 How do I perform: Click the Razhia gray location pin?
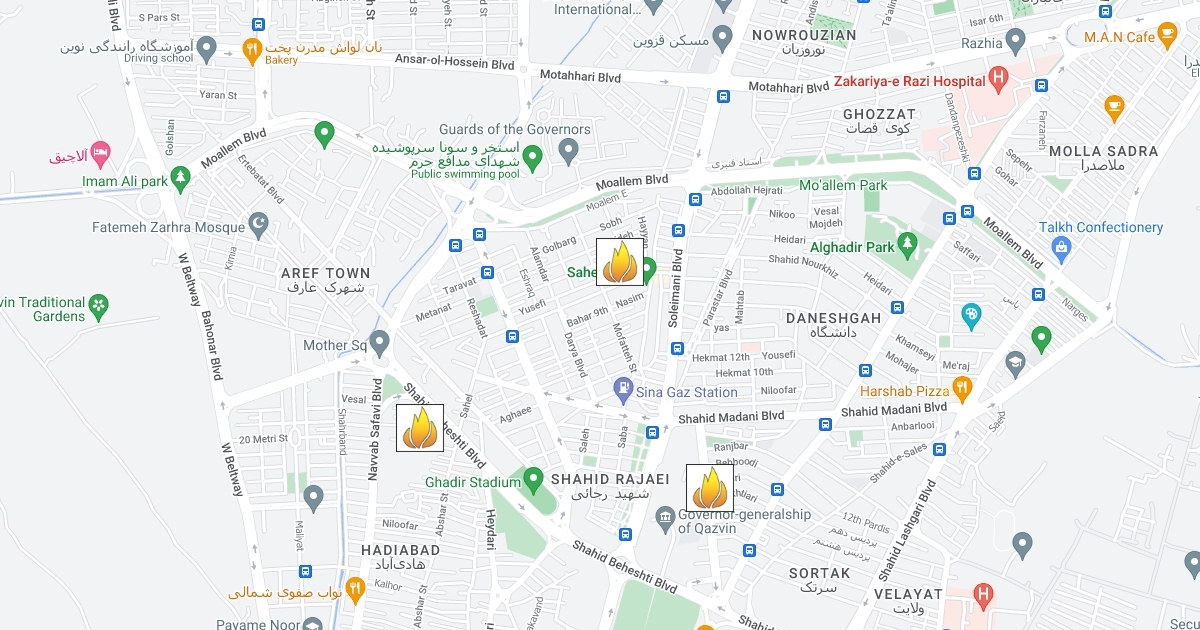click(x=1016, y=42)
